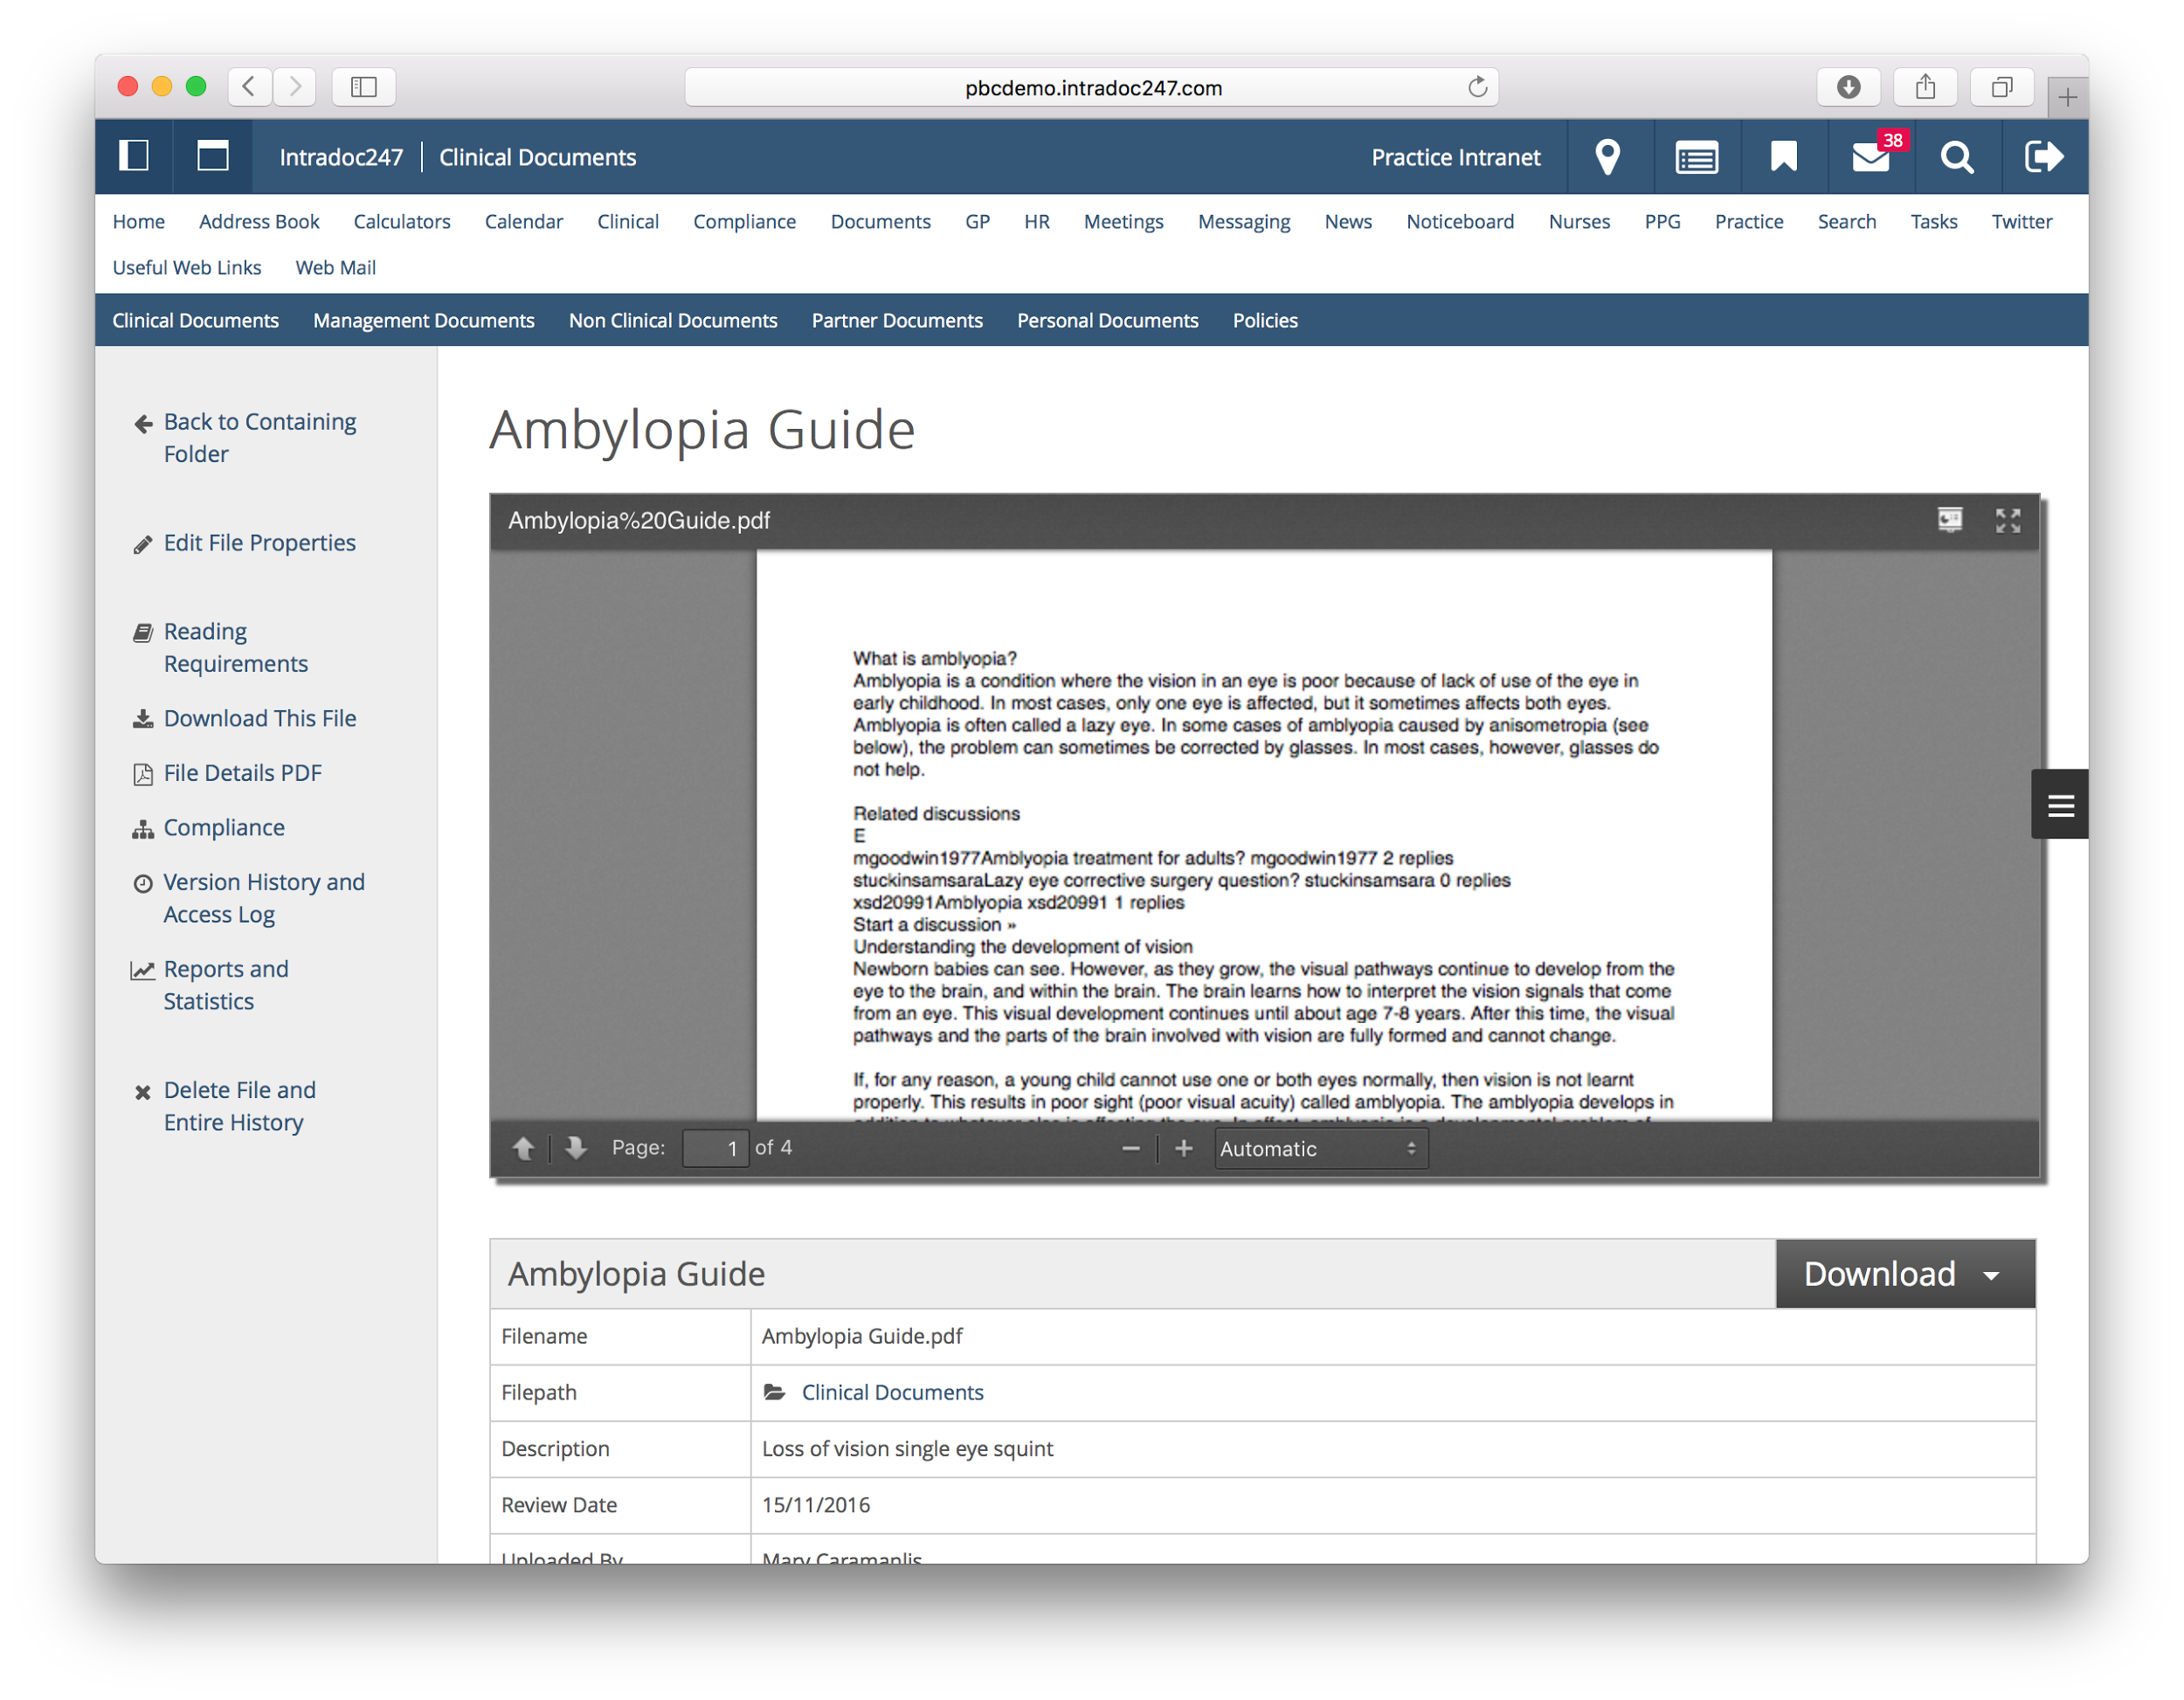Open the Useful Web Links menu
The height and width of the screenshot is (1700, 2184).
(187, 267)
